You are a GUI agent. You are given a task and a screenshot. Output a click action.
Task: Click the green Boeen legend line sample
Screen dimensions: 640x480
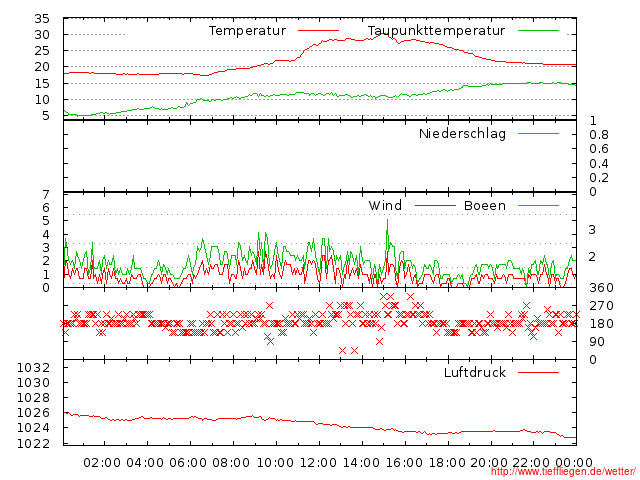pyautogui.click(x=538, y=205)
